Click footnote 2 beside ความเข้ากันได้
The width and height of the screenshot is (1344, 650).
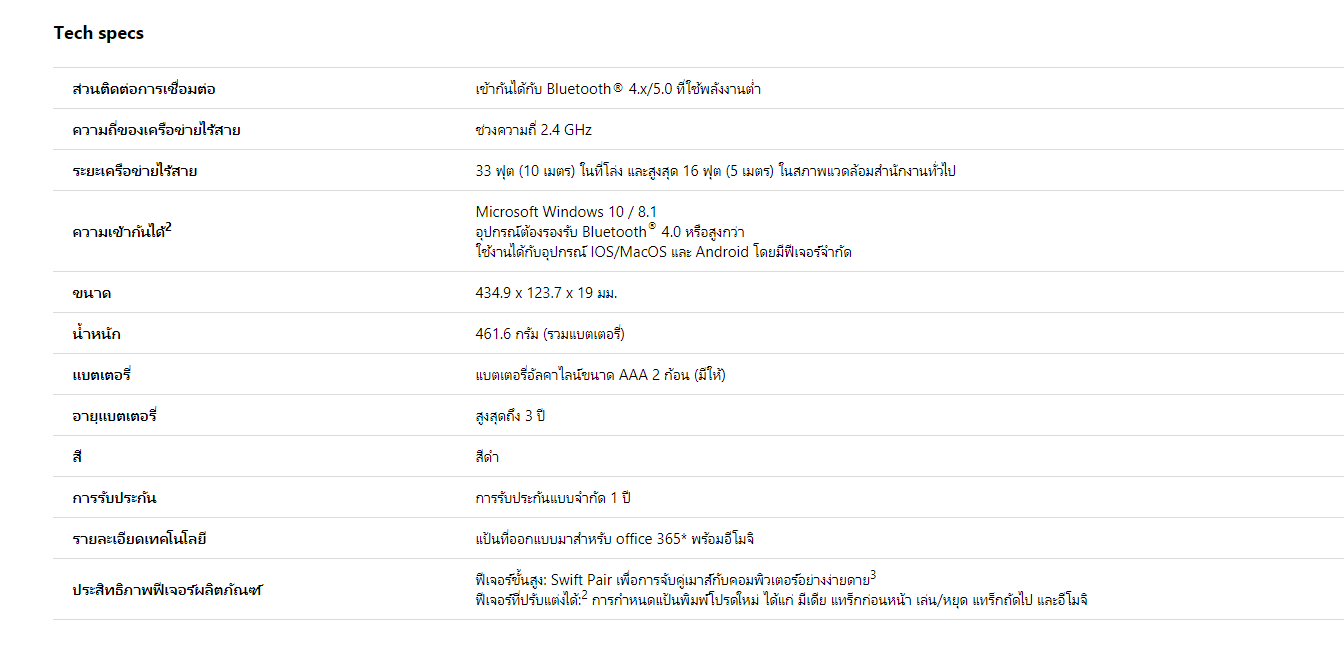point(169,227)
